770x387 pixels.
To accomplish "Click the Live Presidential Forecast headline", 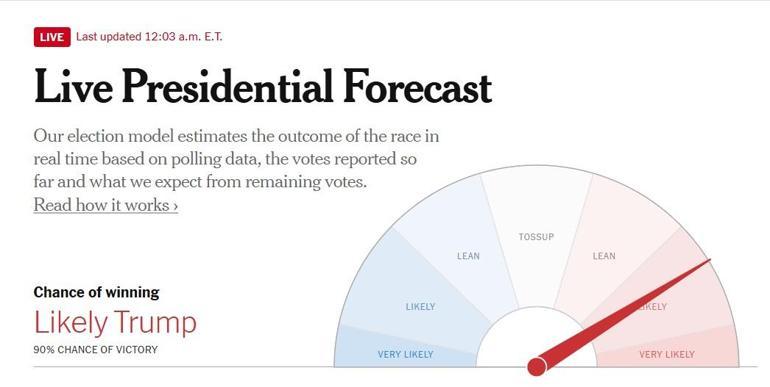I will coord(263,86).
